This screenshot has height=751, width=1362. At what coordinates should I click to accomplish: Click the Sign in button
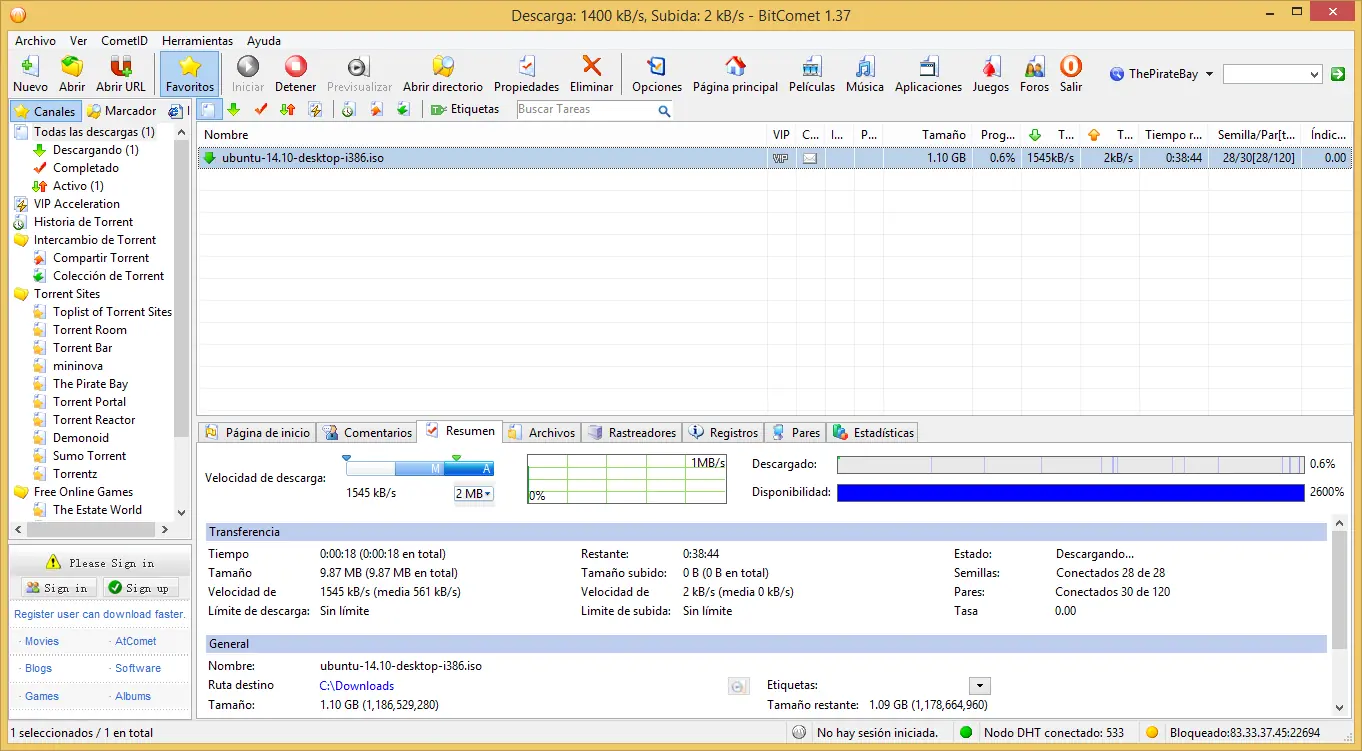pyautogui.click(x=59, y=588)
